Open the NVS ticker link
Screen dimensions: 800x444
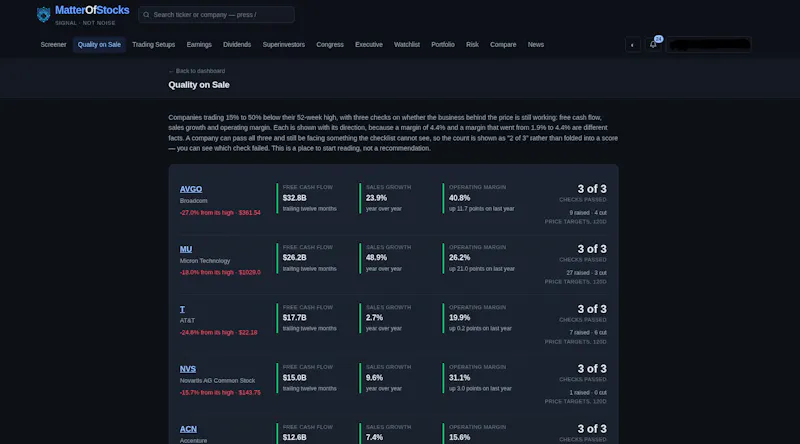pos(188,369)
